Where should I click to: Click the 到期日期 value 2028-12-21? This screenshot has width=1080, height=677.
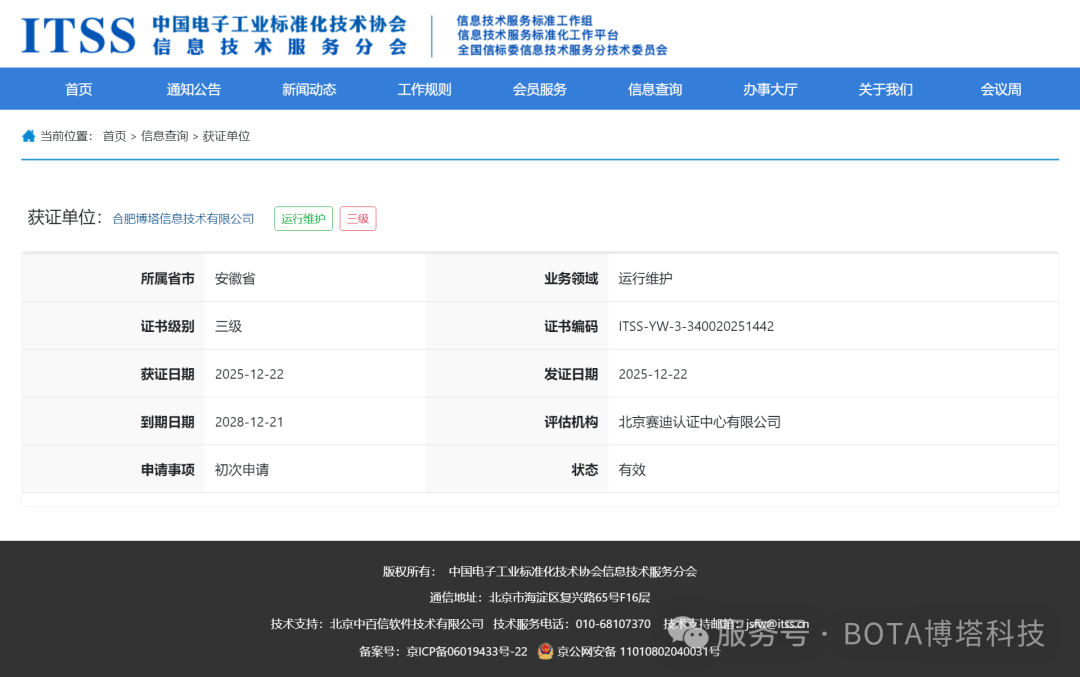point(249,422)
